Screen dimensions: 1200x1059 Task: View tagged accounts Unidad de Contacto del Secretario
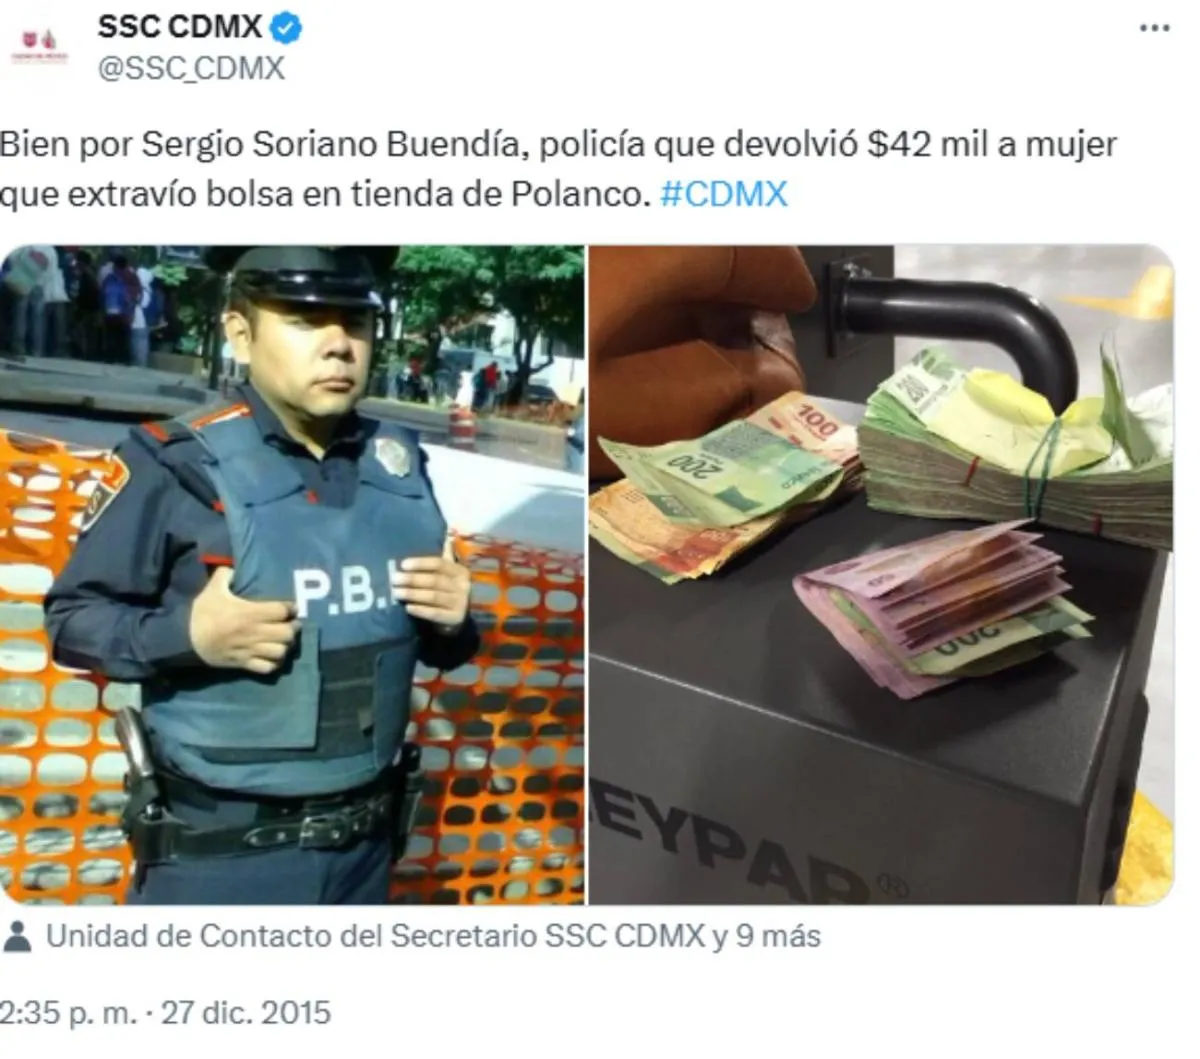point(375,937)
